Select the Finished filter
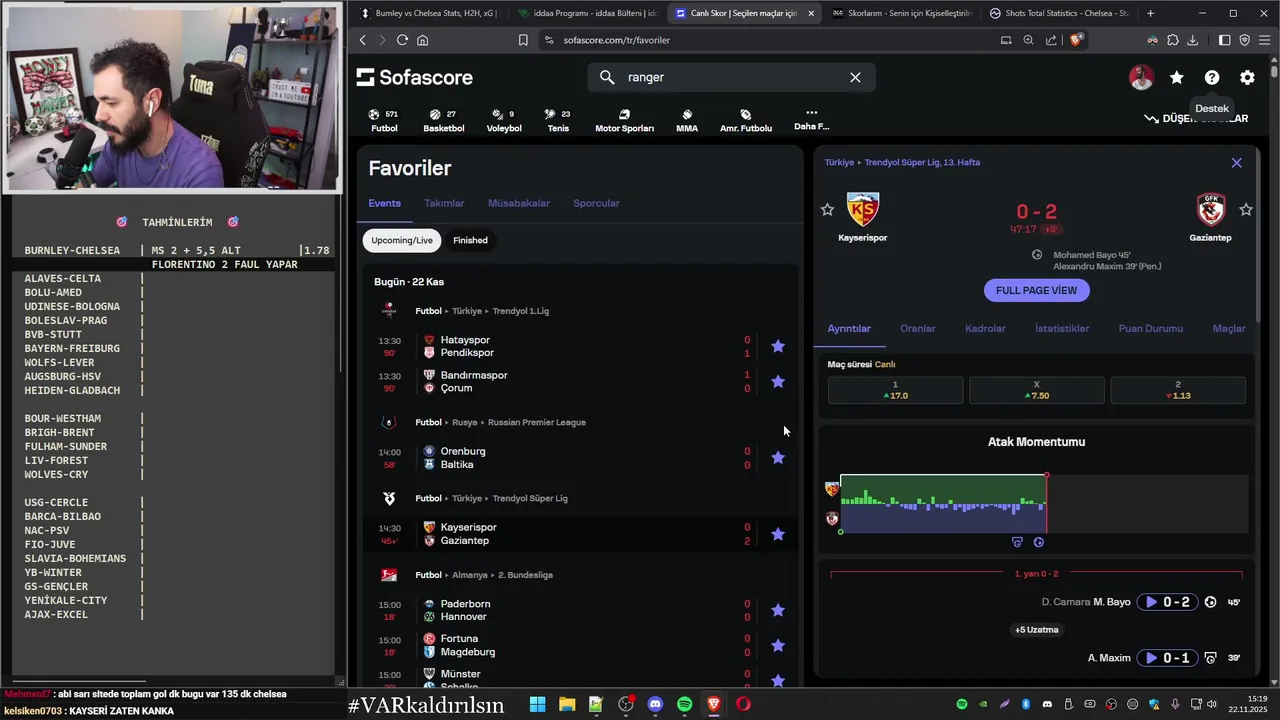 pos(470,240)
